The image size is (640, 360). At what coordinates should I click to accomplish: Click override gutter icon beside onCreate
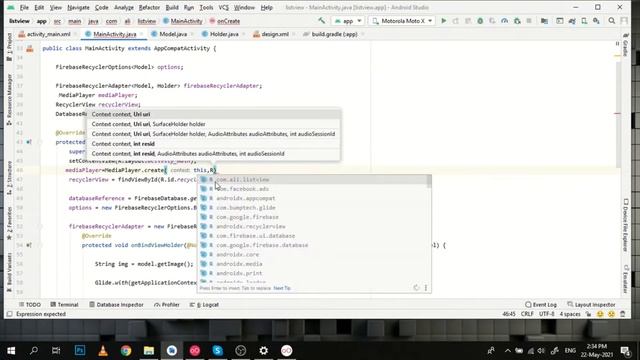coord(29,142)
